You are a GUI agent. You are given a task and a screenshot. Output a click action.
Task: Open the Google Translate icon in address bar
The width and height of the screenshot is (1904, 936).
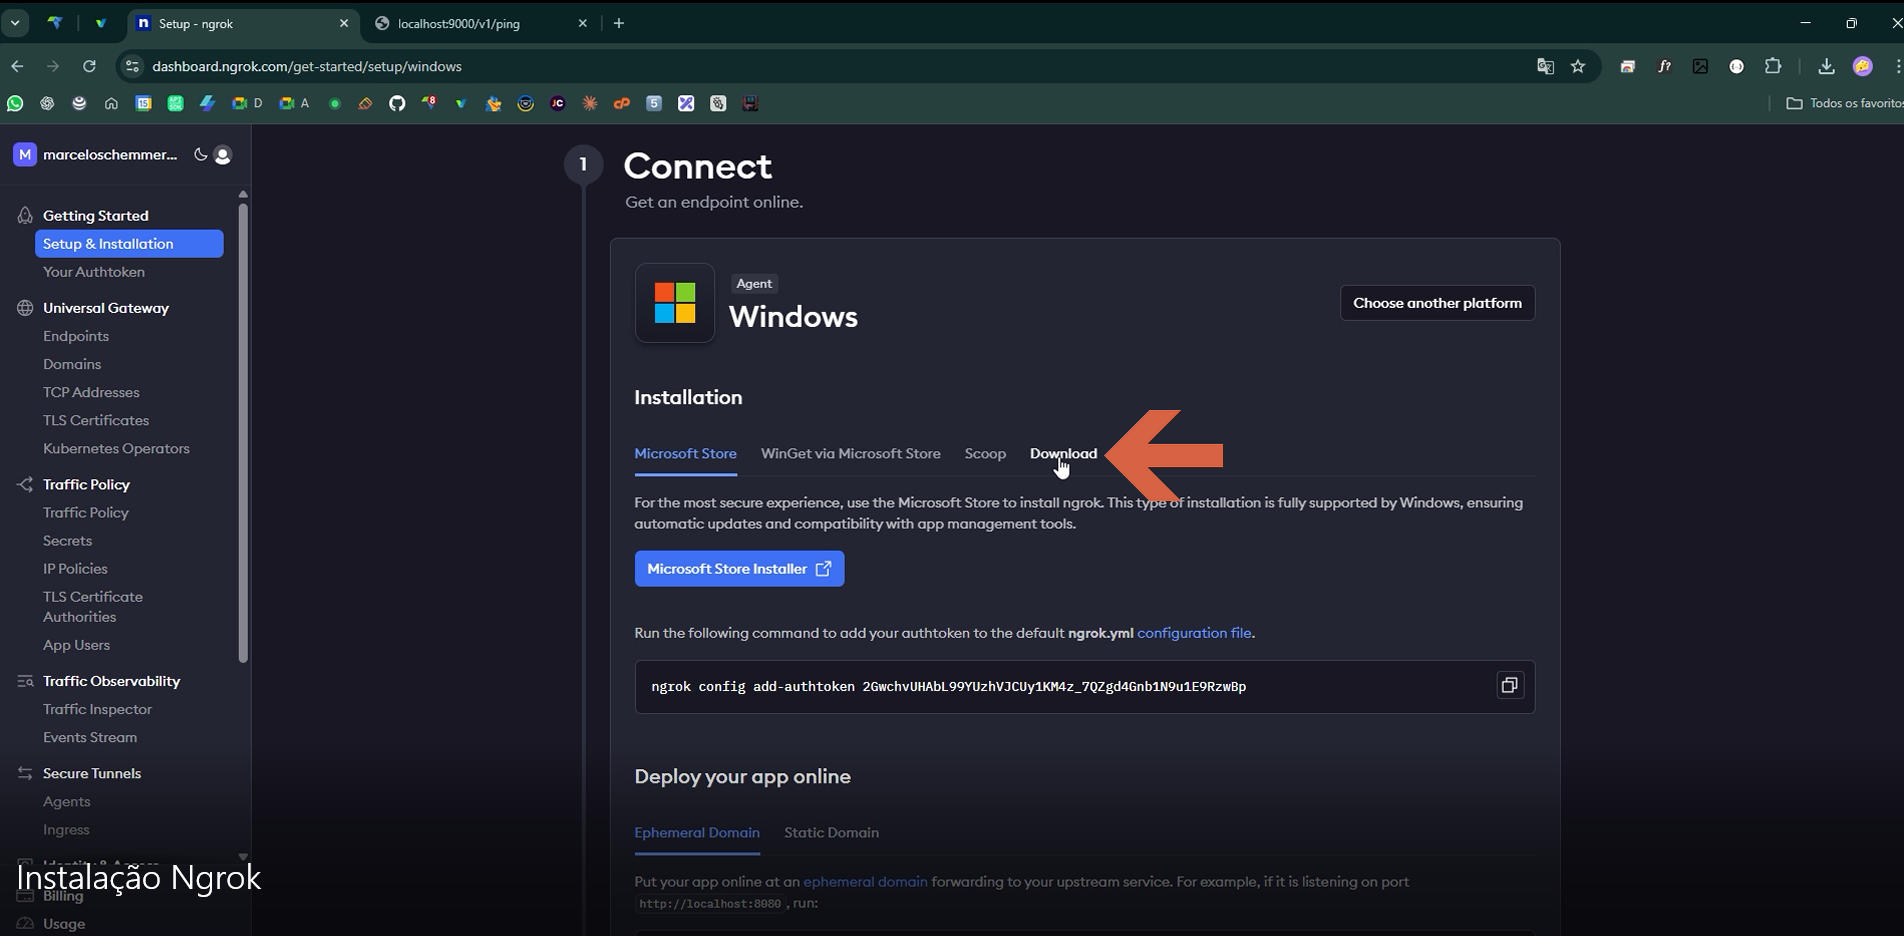(1545, 66)
